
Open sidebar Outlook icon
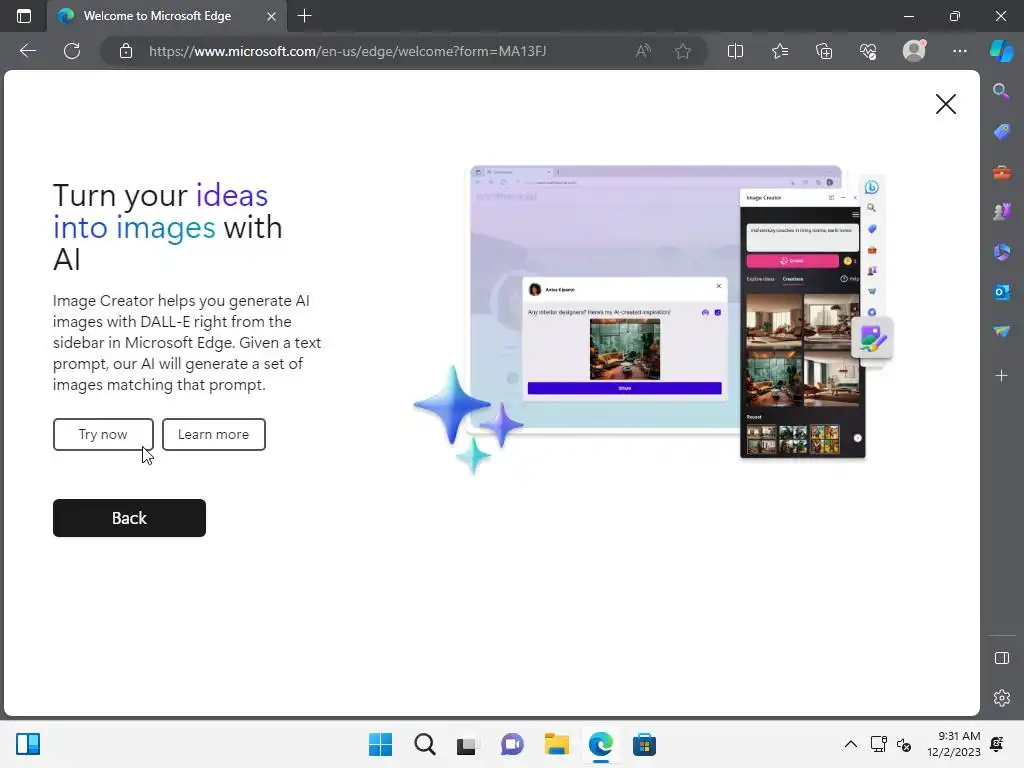click(x=1002, y=291)
